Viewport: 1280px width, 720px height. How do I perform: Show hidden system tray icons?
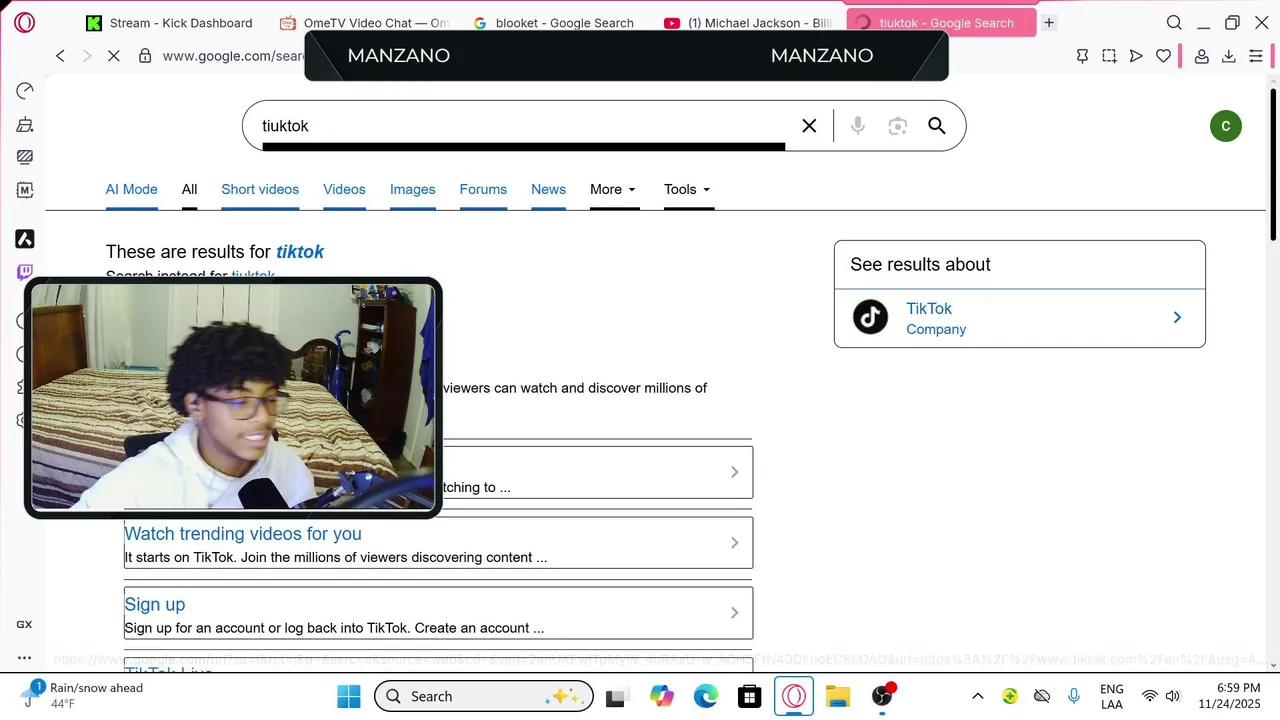click(978, 696)
